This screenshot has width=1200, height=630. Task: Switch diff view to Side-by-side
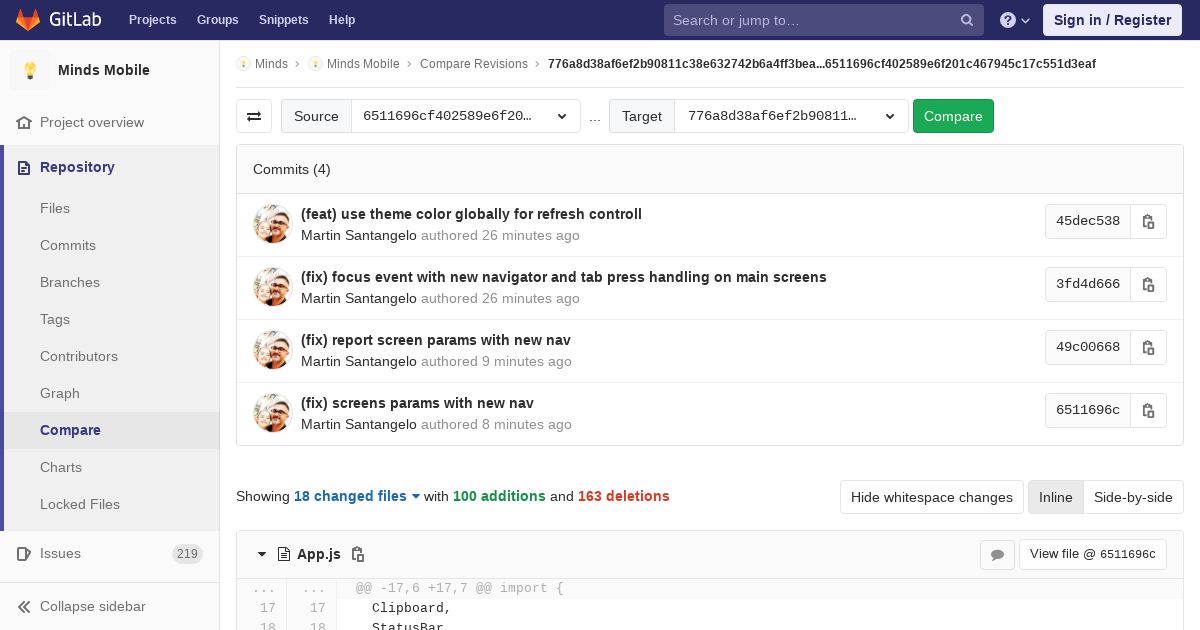pyautogui.click(x=1133, y=497)
